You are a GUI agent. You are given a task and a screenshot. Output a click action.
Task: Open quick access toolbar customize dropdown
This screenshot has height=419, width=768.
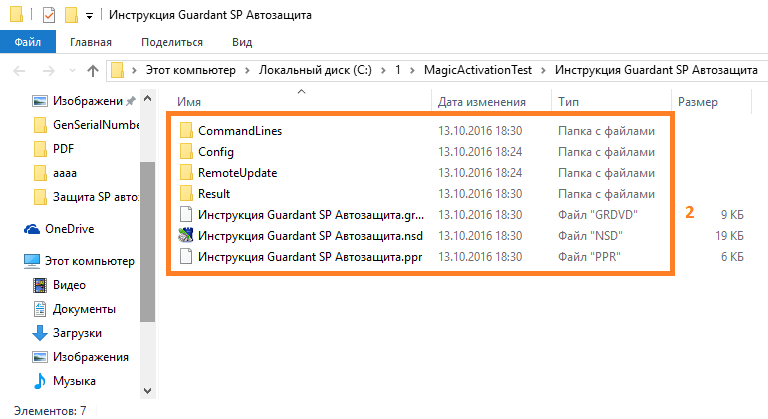pos(89,16)
